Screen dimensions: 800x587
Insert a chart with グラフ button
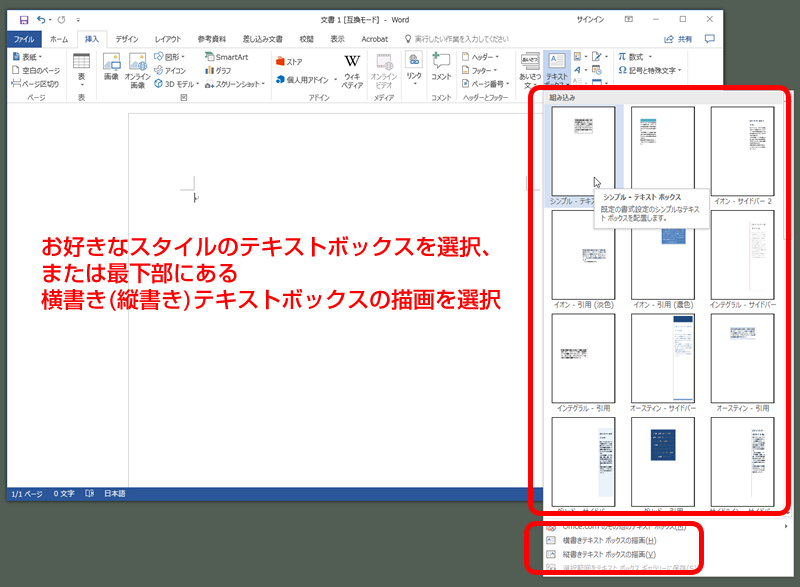pyautogui.click(x=218, y=71)
